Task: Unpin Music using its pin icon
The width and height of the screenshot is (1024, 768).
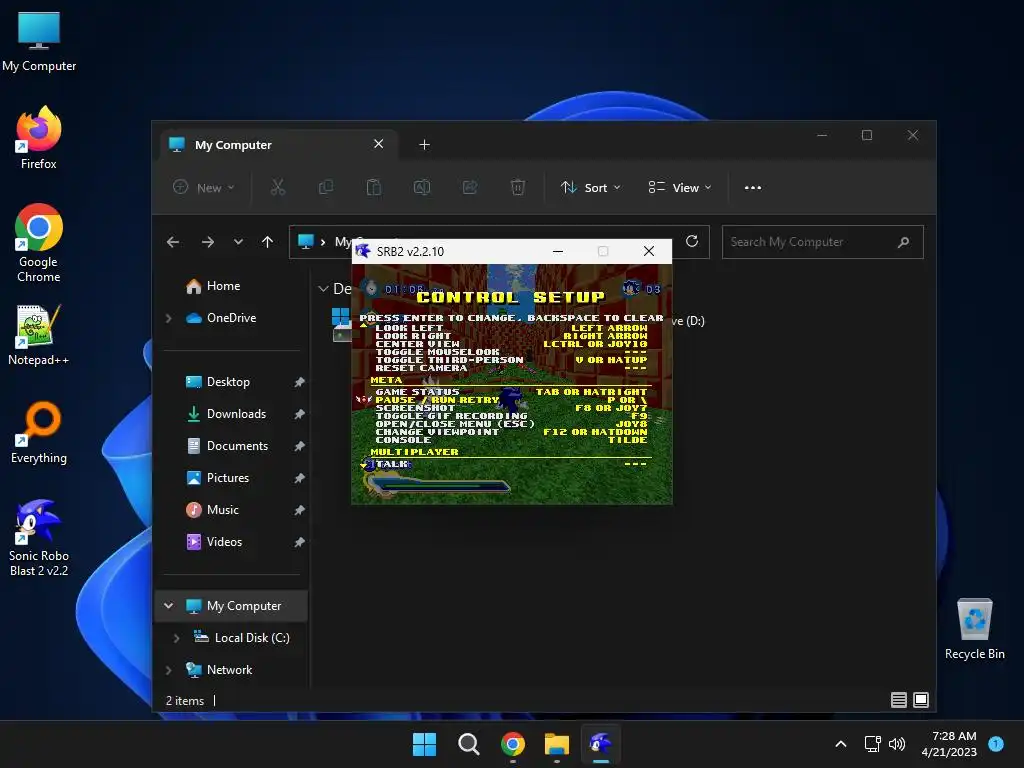Action: coord(299,510)
